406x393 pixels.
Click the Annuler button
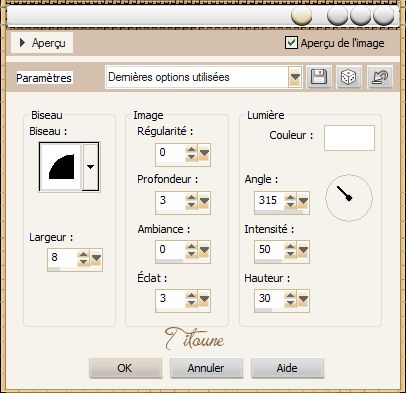tap(206, 368)
